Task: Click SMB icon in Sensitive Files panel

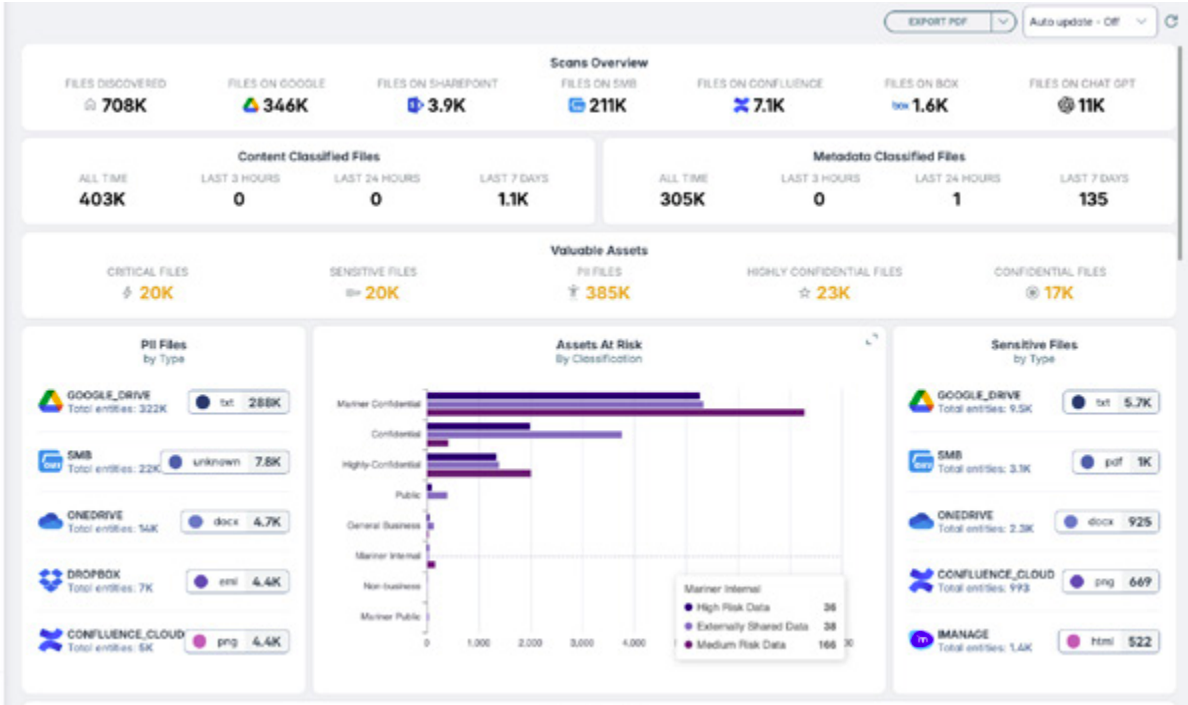Action: 921,461
